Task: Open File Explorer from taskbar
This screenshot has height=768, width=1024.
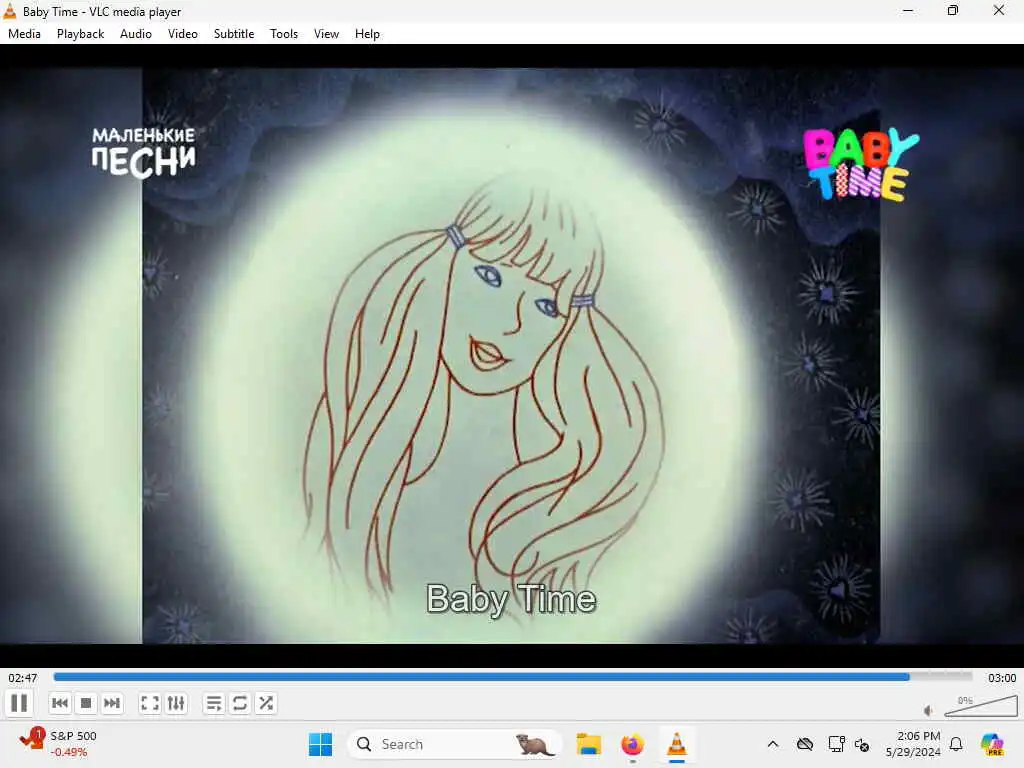Action: pyautogui.click(x=588, y=744)
